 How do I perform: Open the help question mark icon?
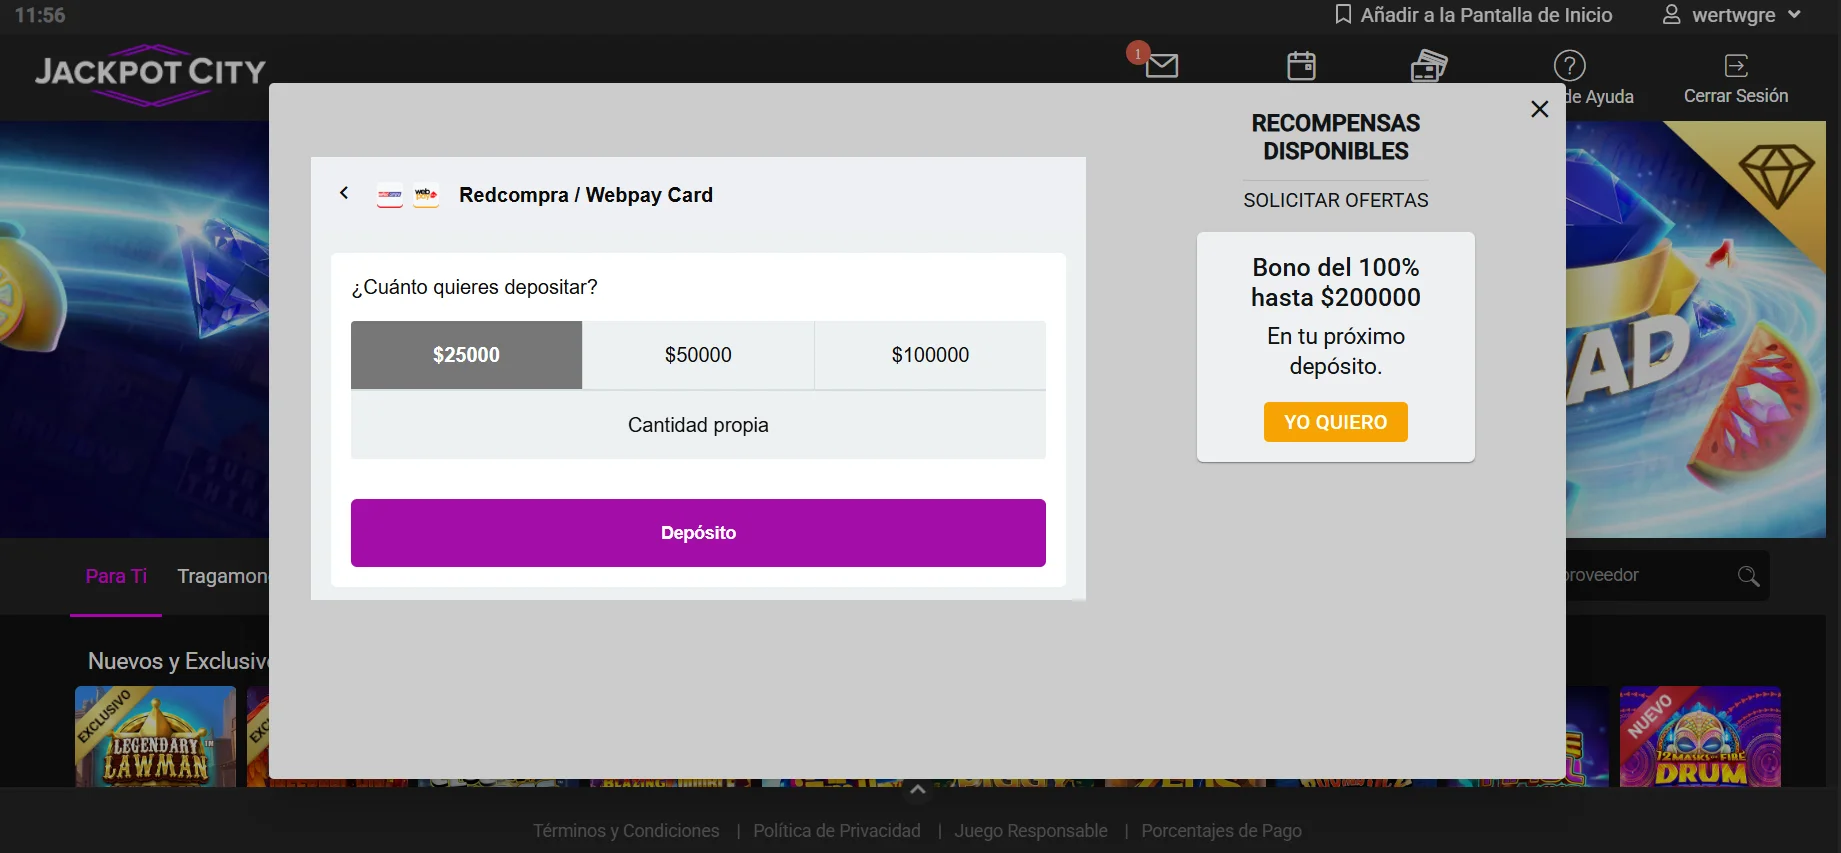click(x=1569, y=66)
